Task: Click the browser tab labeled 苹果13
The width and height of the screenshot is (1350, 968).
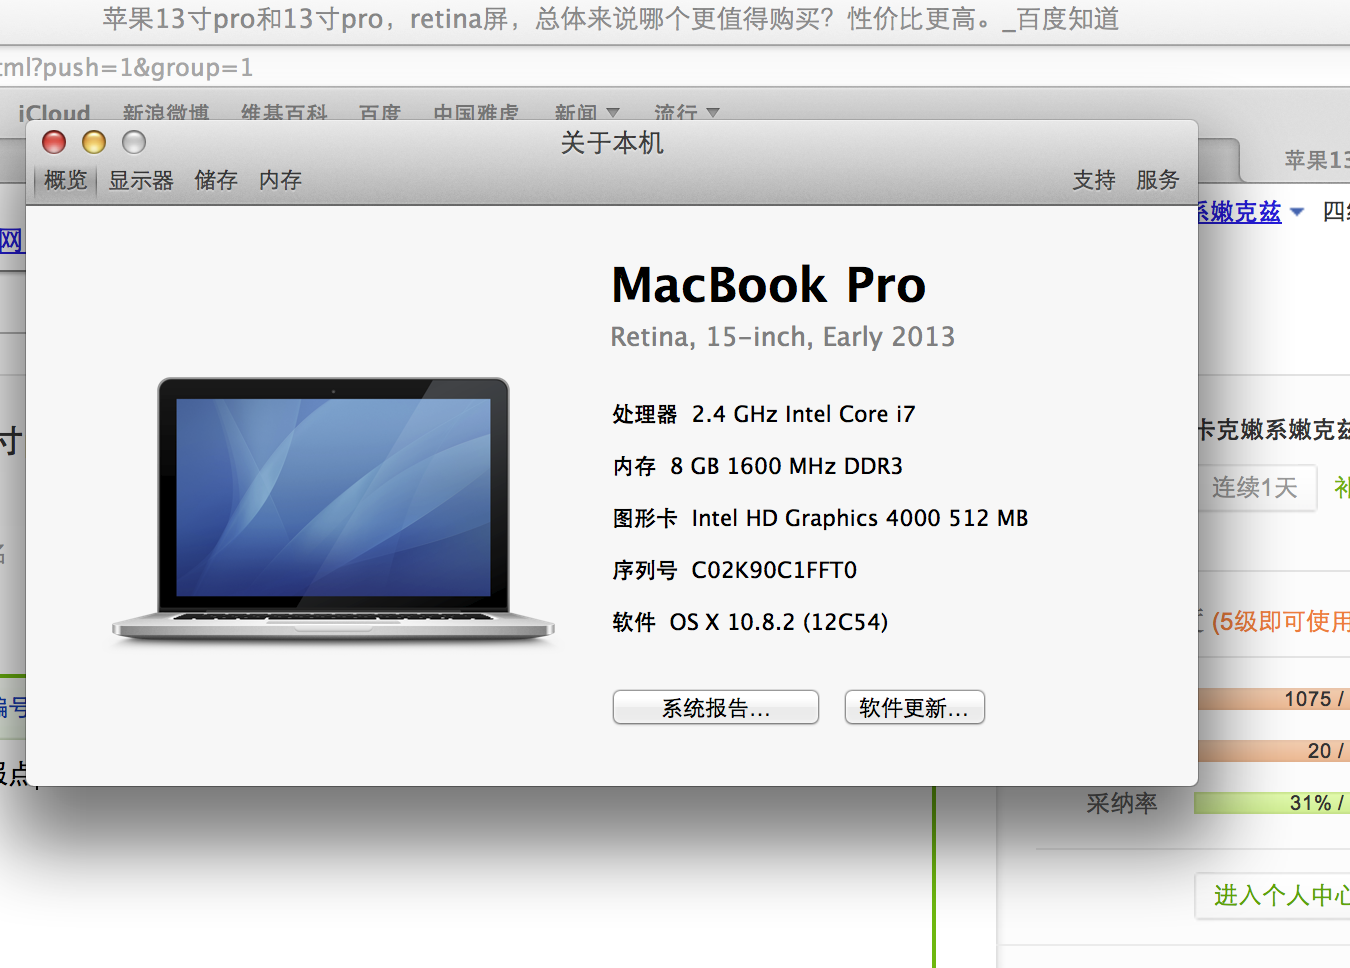Action: (x=1296, y=160)
